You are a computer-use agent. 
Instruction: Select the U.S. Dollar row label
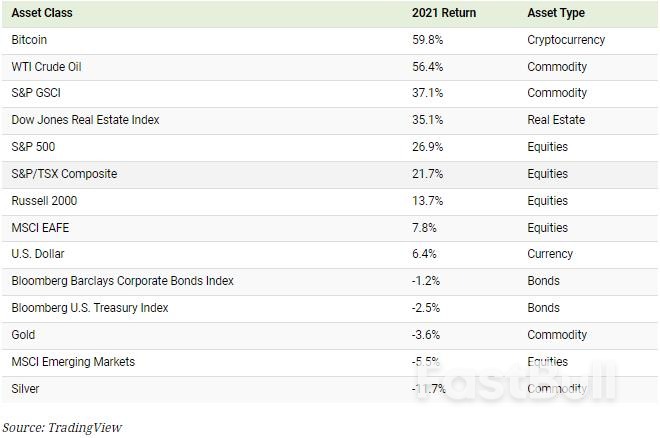click(38, 254)
